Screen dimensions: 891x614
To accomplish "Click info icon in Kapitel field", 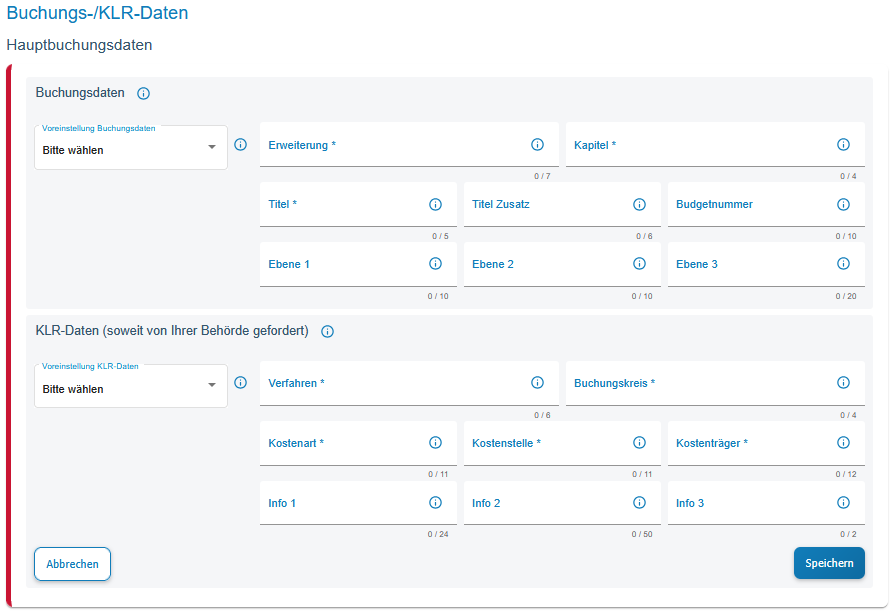I will [x=843, y=145].
